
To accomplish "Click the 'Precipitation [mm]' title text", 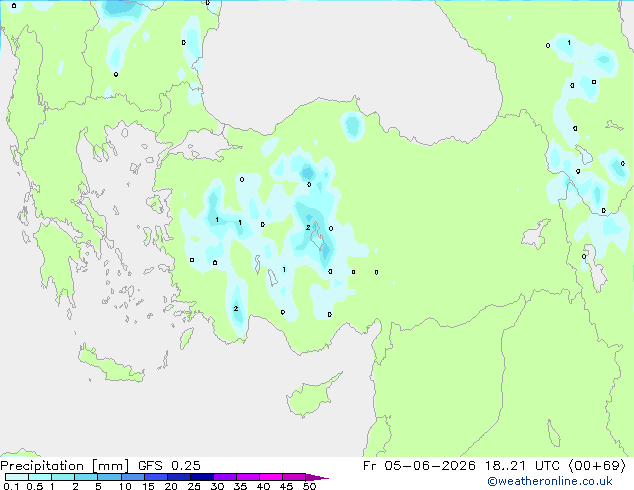I will 65,466.
